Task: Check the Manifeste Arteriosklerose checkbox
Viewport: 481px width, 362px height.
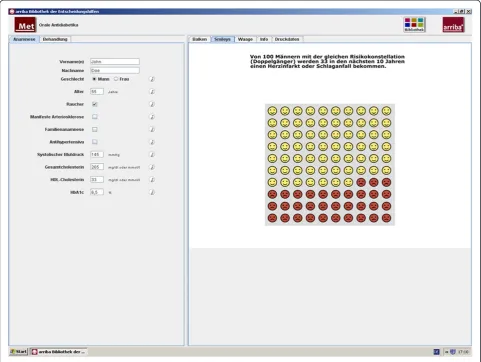Action: (x=95, y=117)
